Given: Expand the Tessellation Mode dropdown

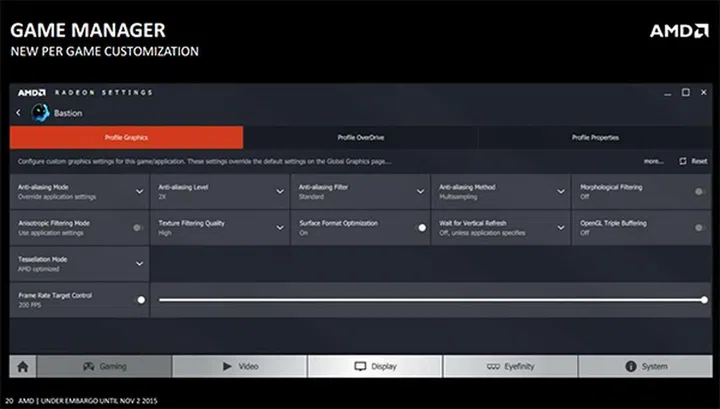Looking at the screenshot, I should coord(140,264).
